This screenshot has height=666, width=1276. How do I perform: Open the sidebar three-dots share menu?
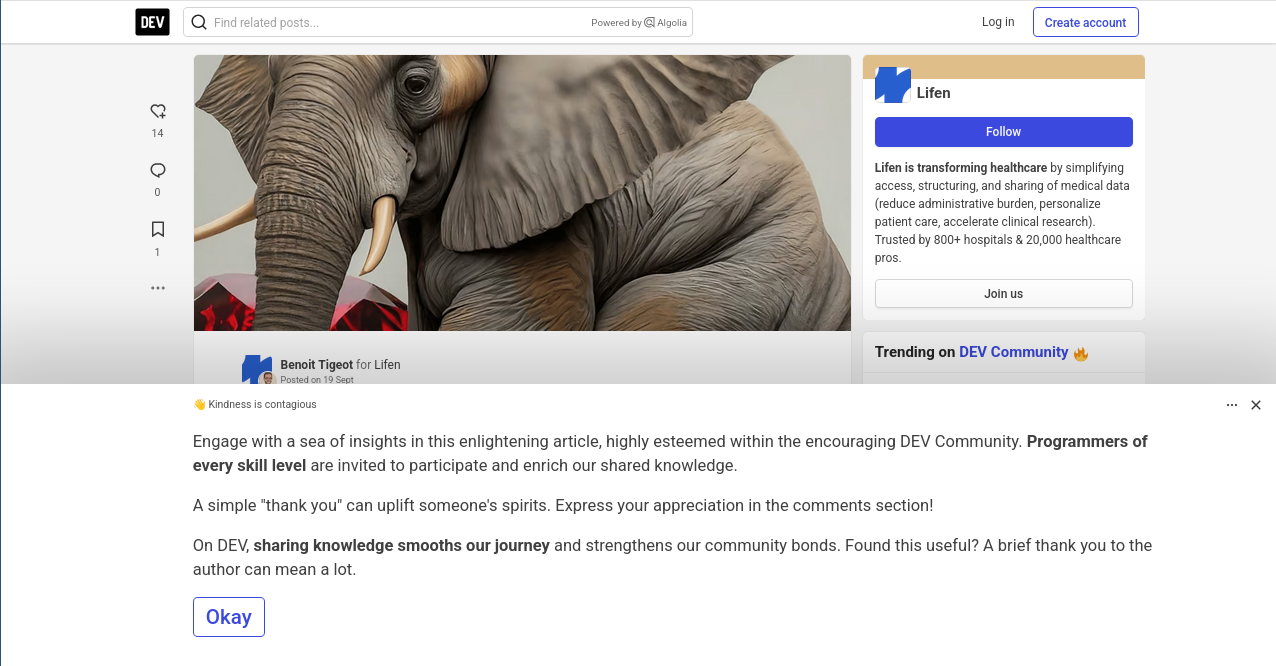pos(157,288)
